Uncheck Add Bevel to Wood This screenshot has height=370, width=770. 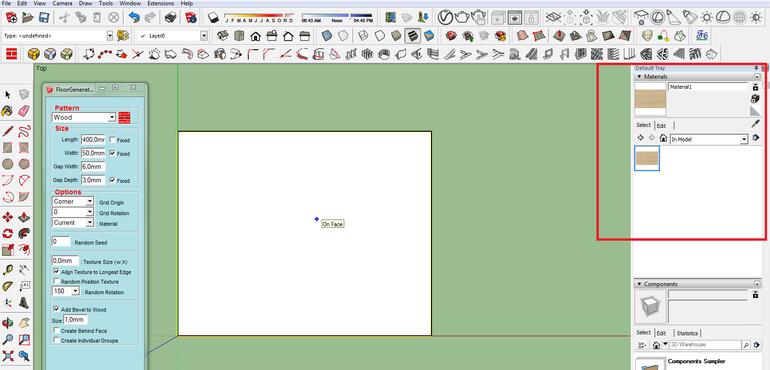point(56,309)
